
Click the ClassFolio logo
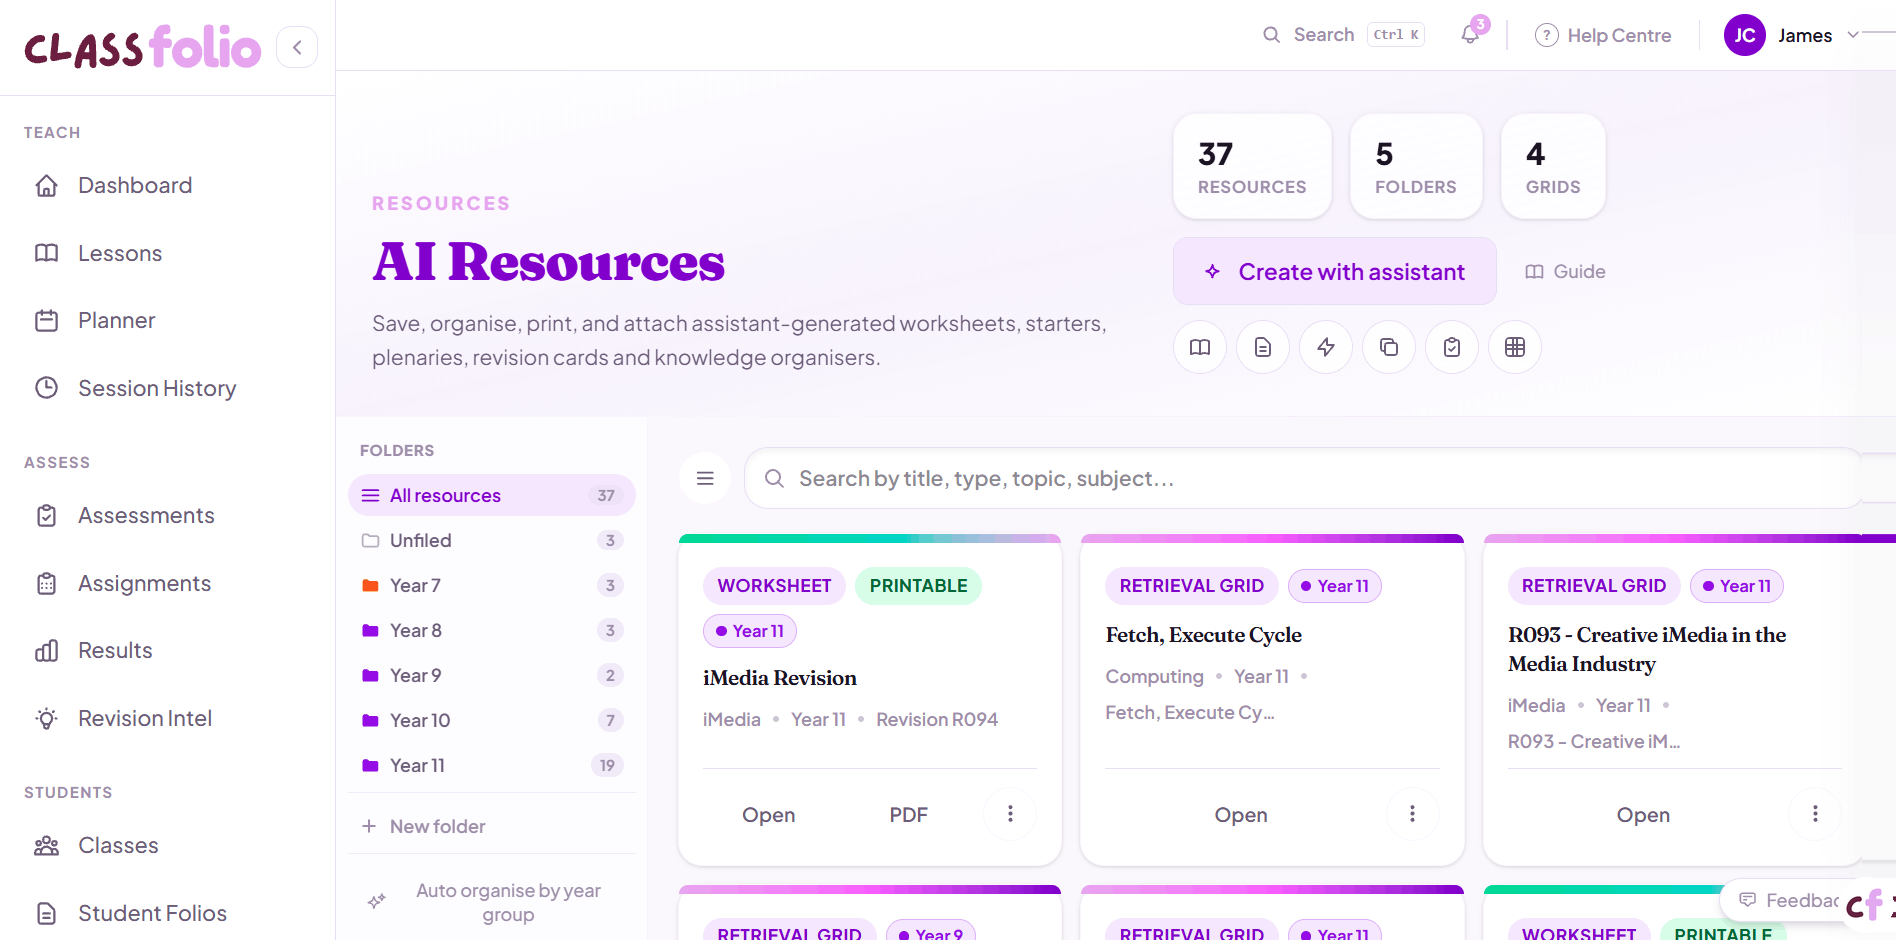point(142,47)
